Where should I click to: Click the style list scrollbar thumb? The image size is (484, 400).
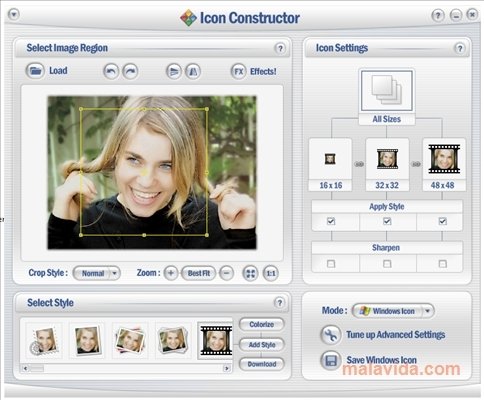(37, 368)
